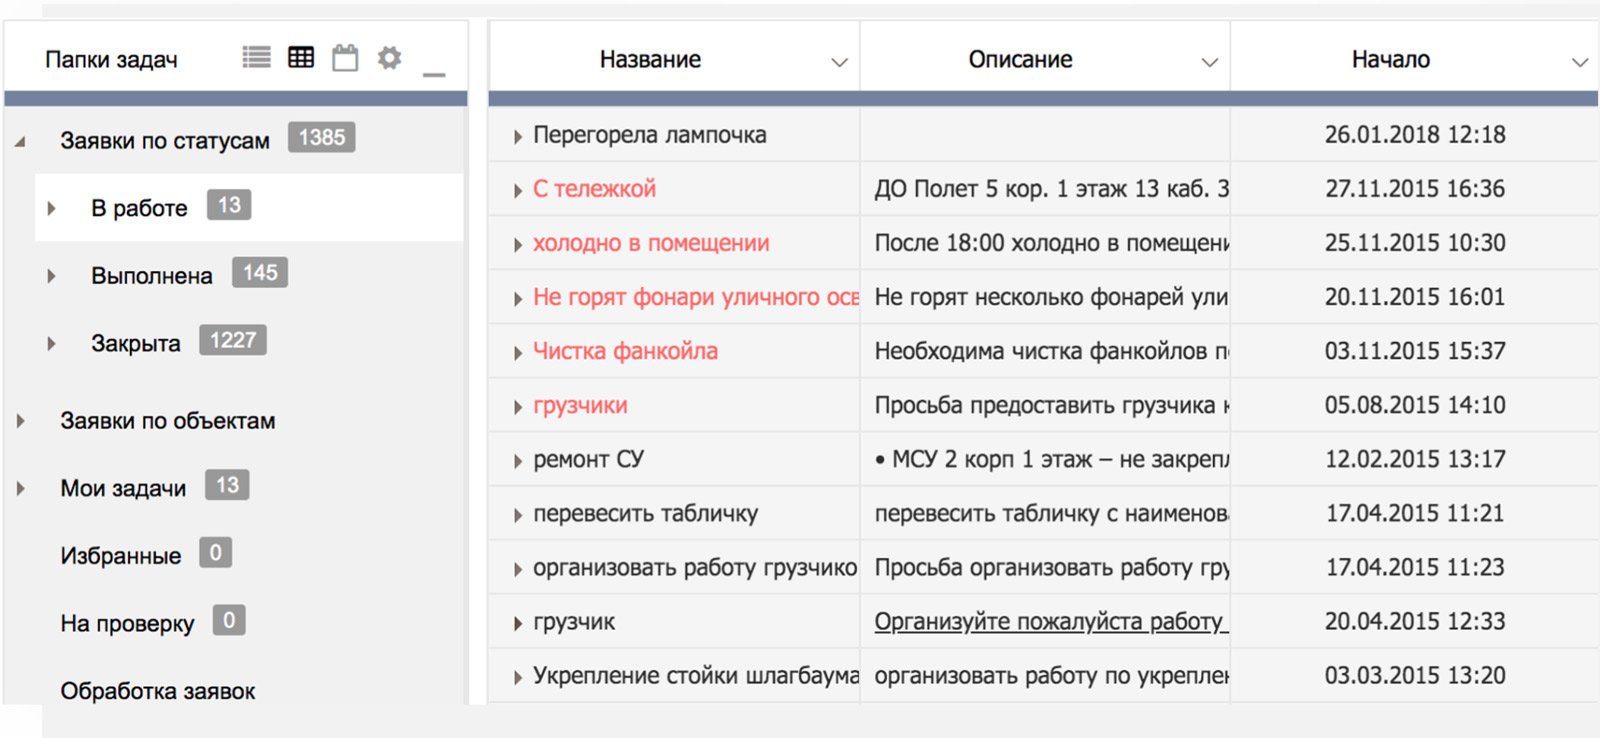Click date '03.03.2015 13:20'
This screenshot has width=1600, height=738.
1415,675
